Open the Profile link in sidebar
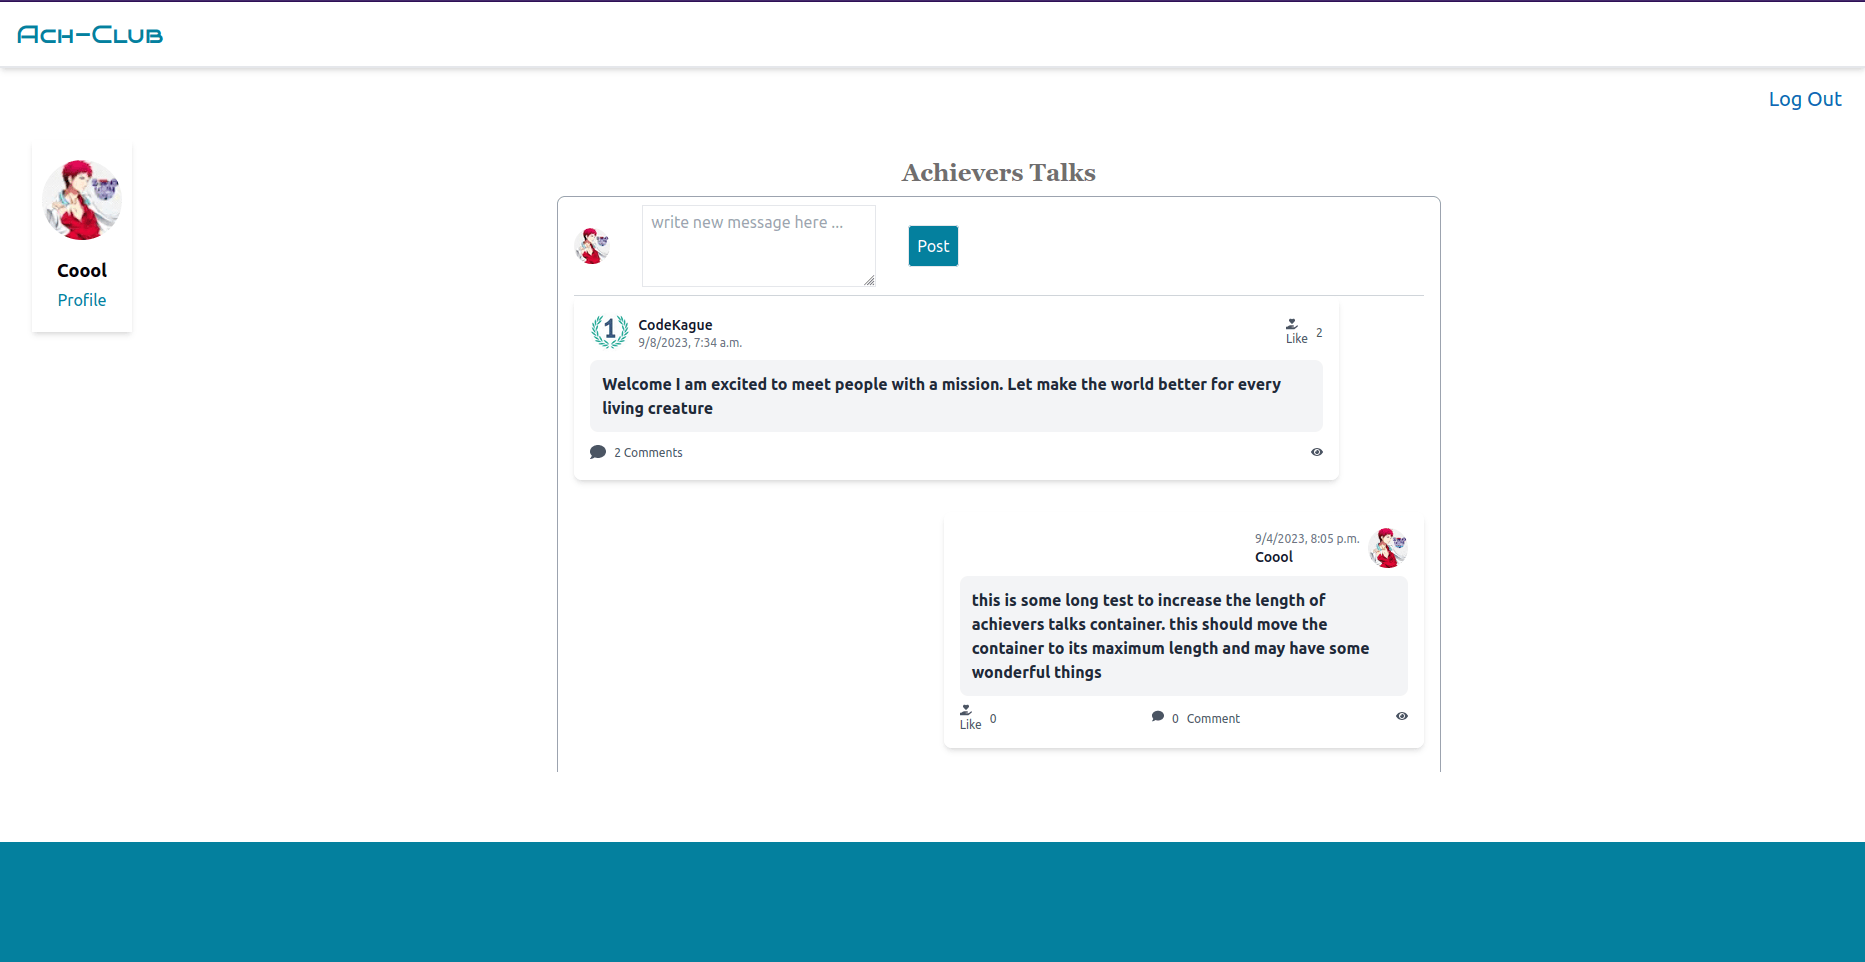This screenshot has width=1865, height=962. pos(82,300)
